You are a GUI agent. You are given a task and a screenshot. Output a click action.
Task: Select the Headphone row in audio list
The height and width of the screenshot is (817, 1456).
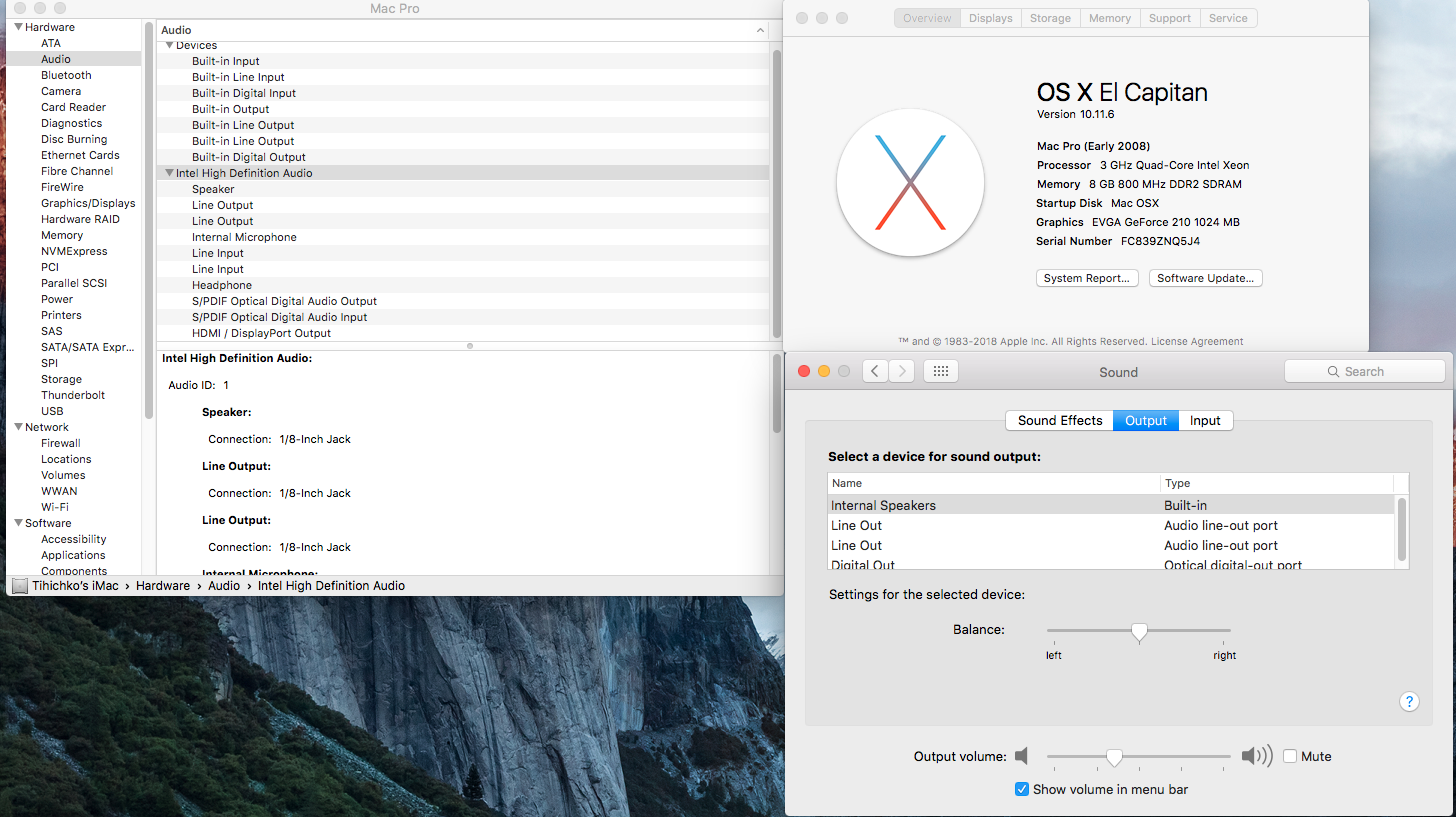464,285
